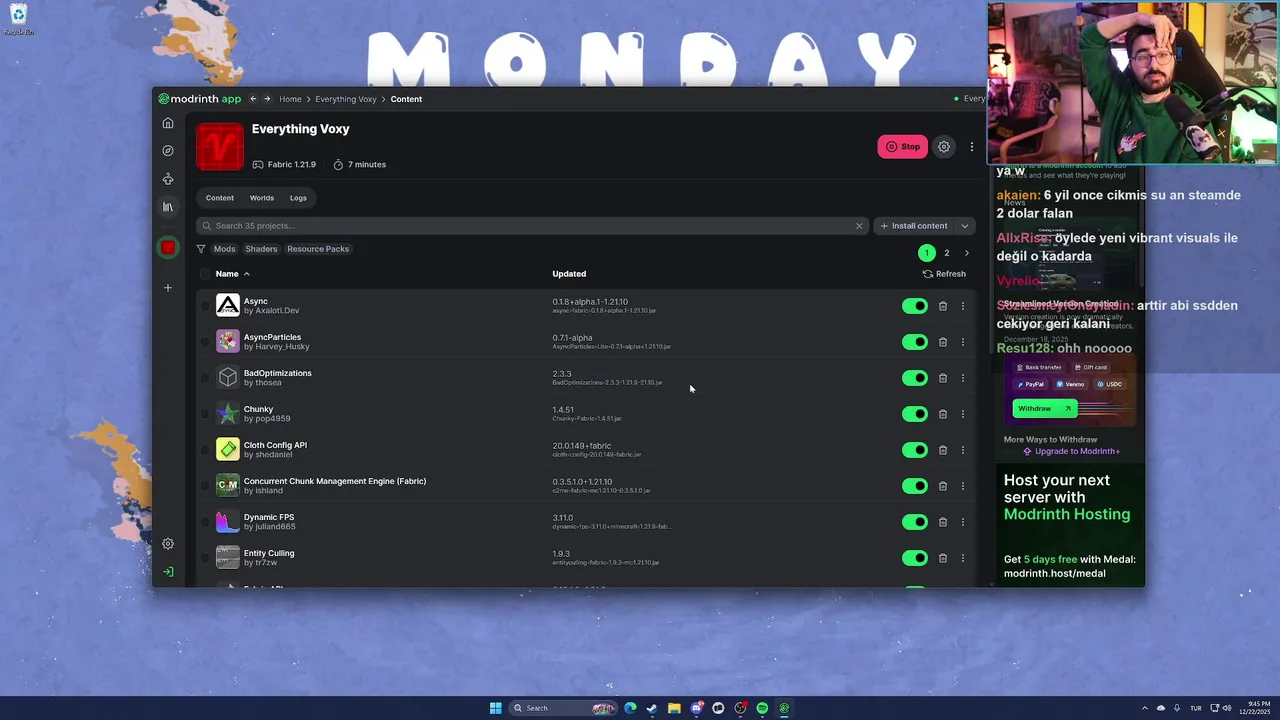The width and height of the screenshot is (1280, 720).
Task: Click the Everything Voxy breadcrumb
Action: [x=346, y=99]
